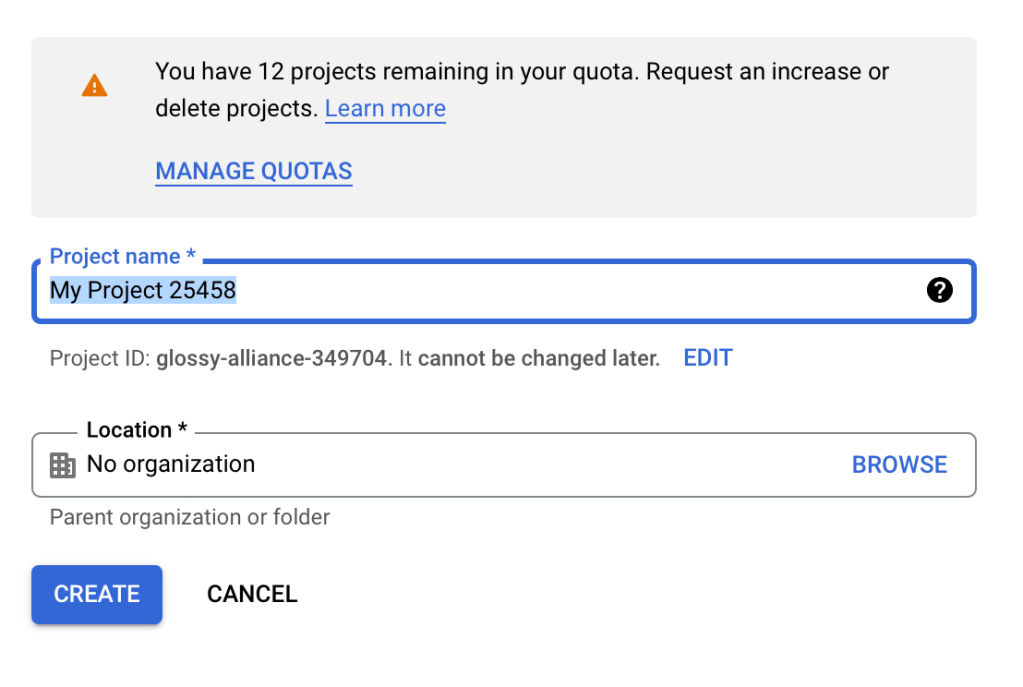The image size is (1023, 687).
Task: Click the No organization location value
Action: pos(171,465)
